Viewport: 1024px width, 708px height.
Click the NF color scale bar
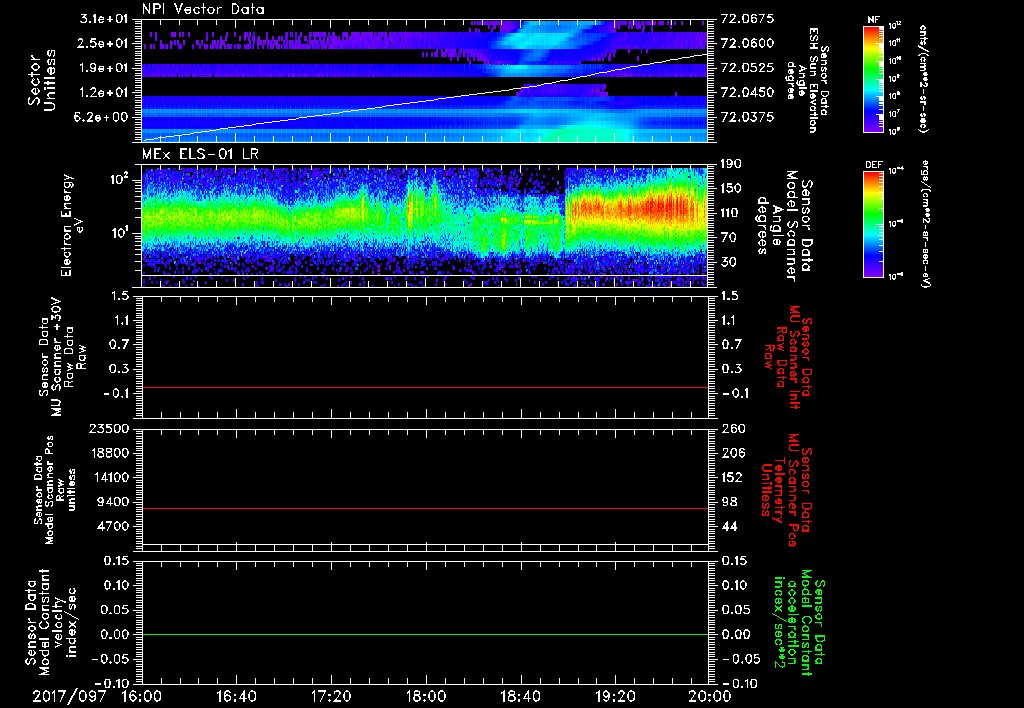(x=872, y=80)
